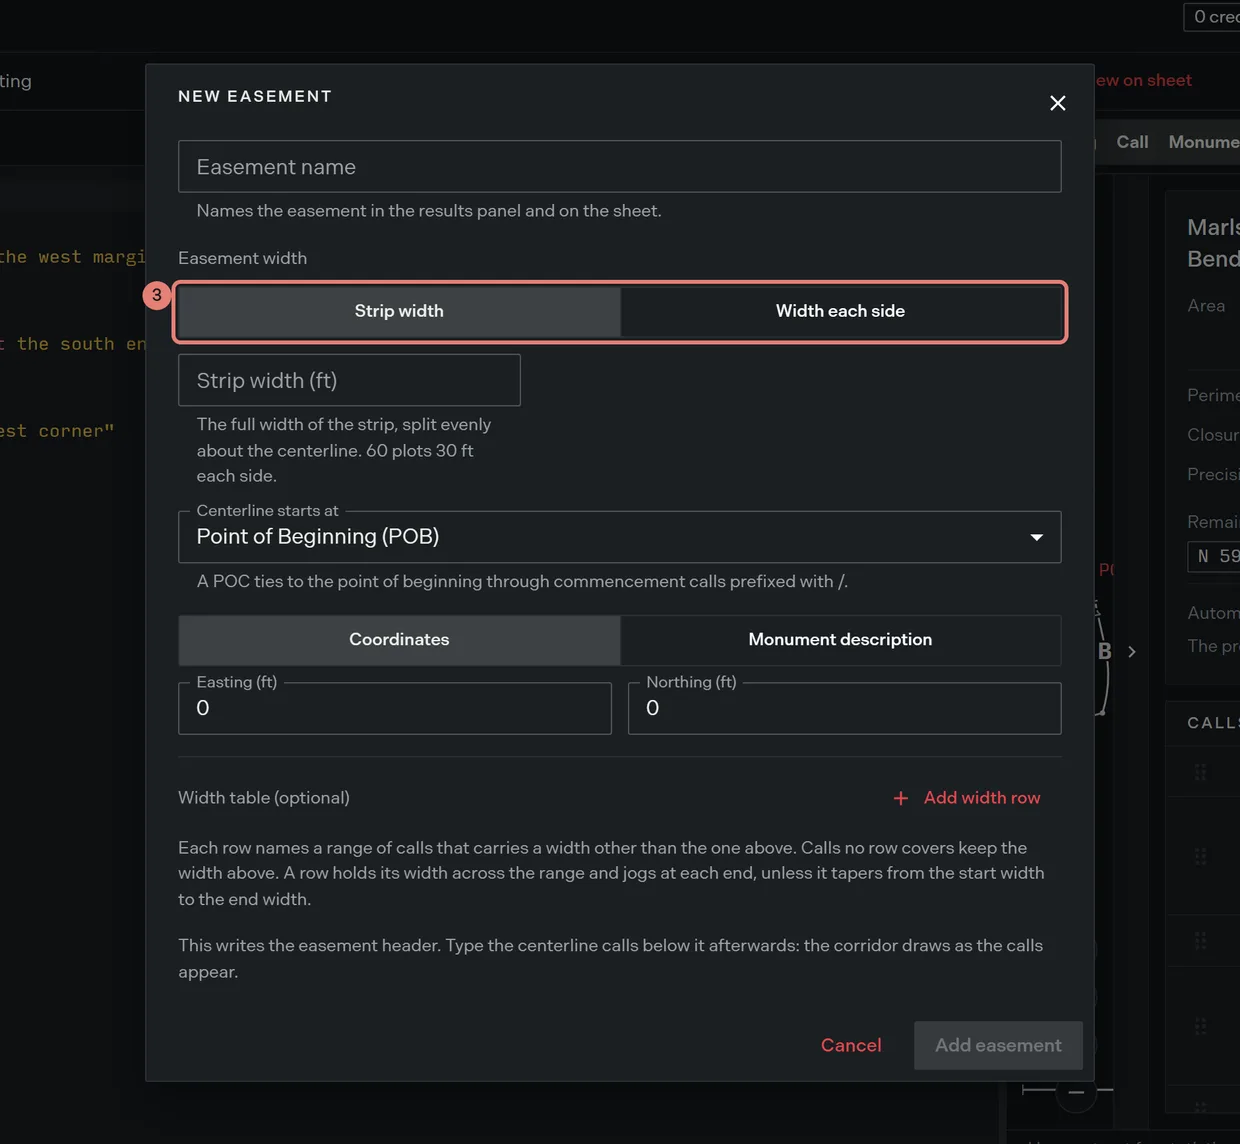The image size is (1240, 1144).
Task: Switch to Monument description mode
Action: [840, 640]
